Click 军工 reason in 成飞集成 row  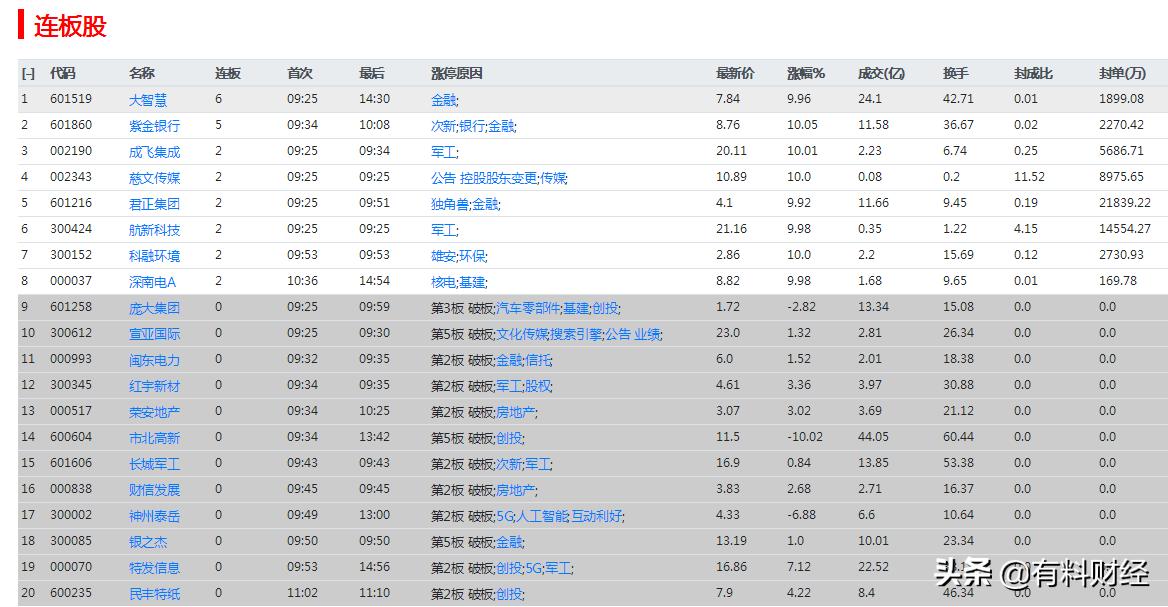pyautogui.click(x=443, y=152)
